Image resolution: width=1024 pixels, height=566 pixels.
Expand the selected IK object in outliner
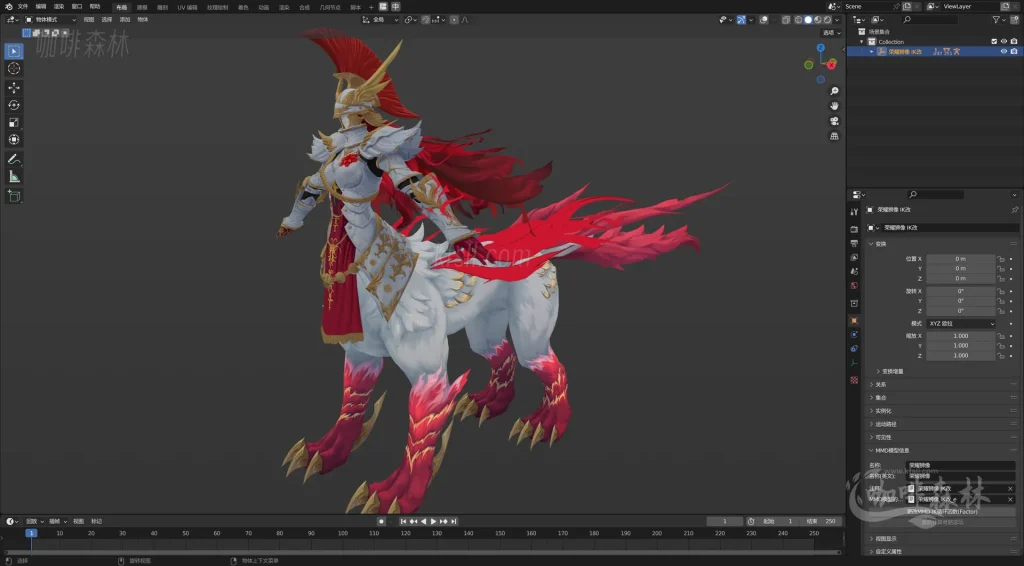pos(871,52)
